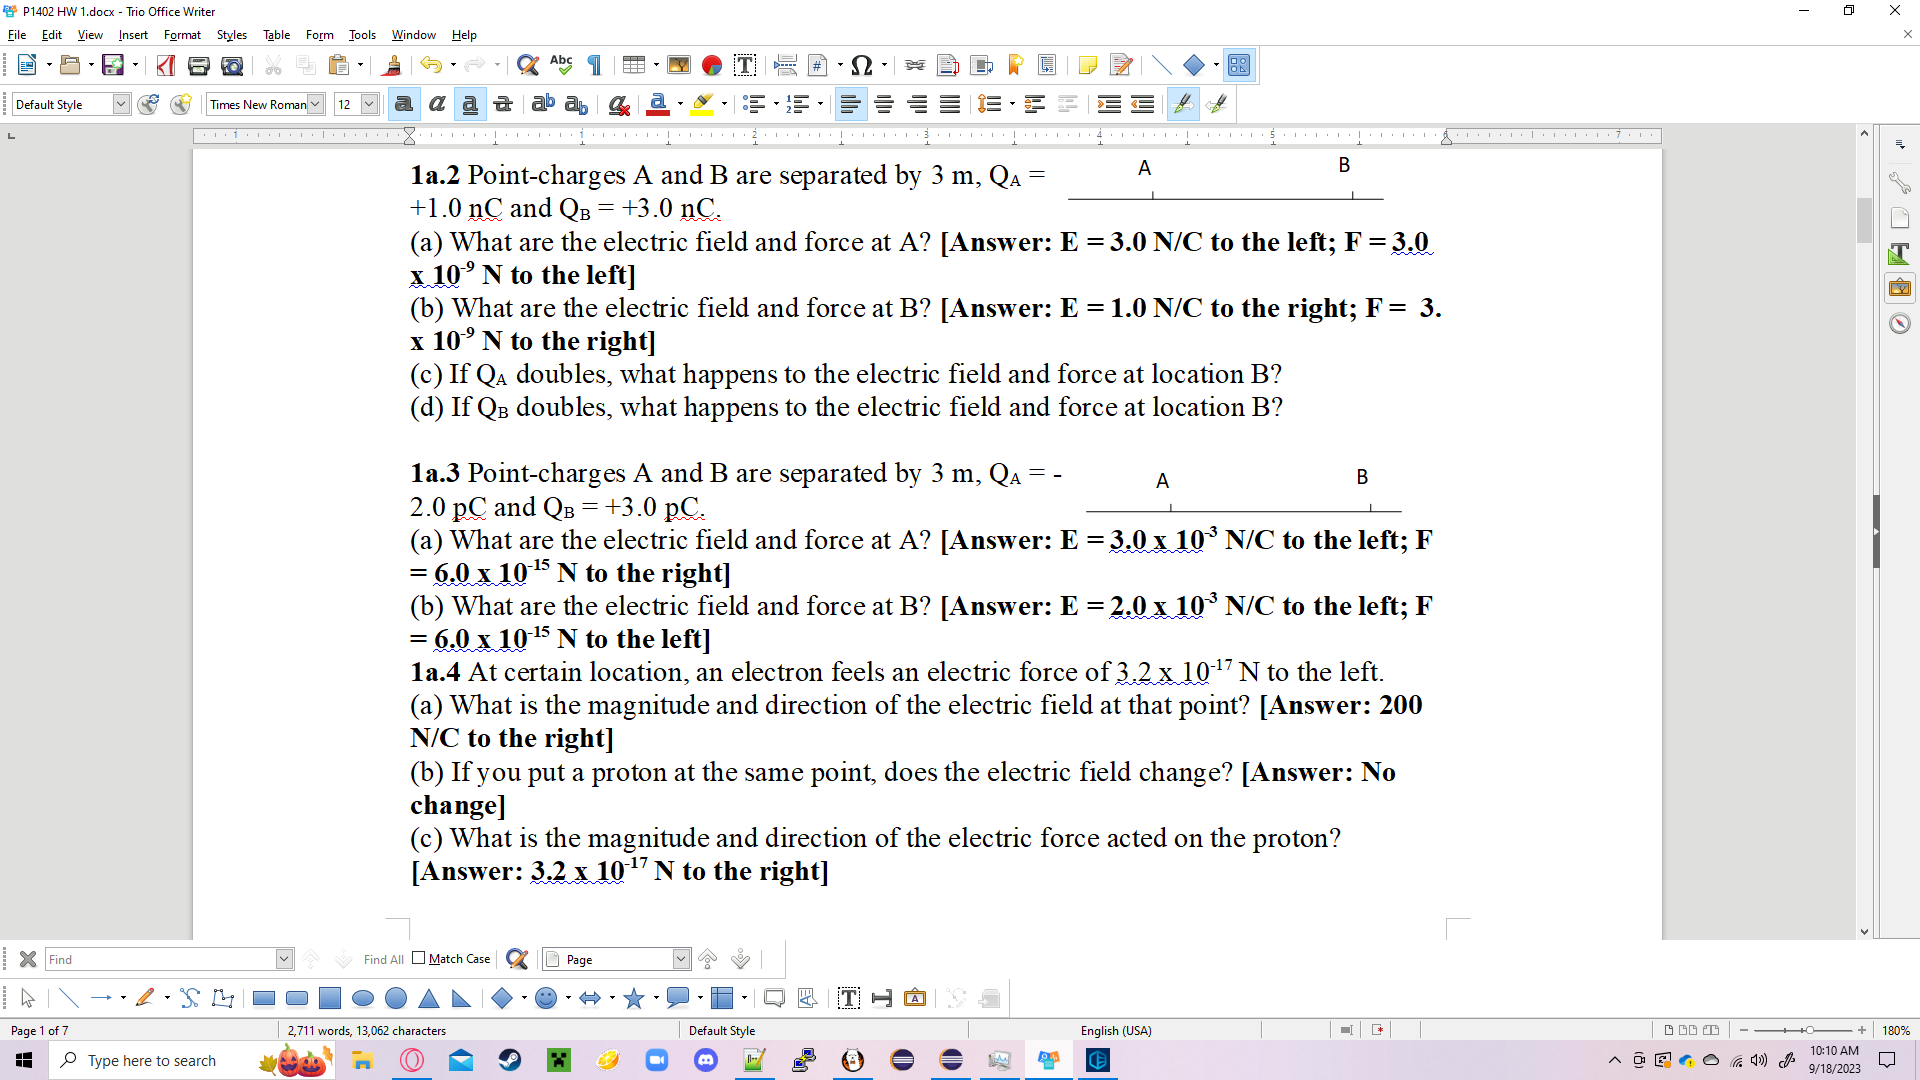
Task: Click English (USA) language in status bar
Action: 1116,1030
